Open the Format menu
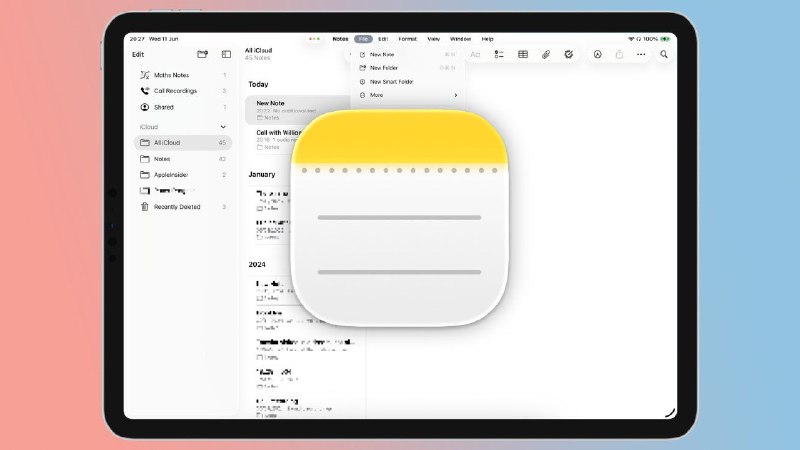The image size is (800, 450). click(x=408, y=39)
